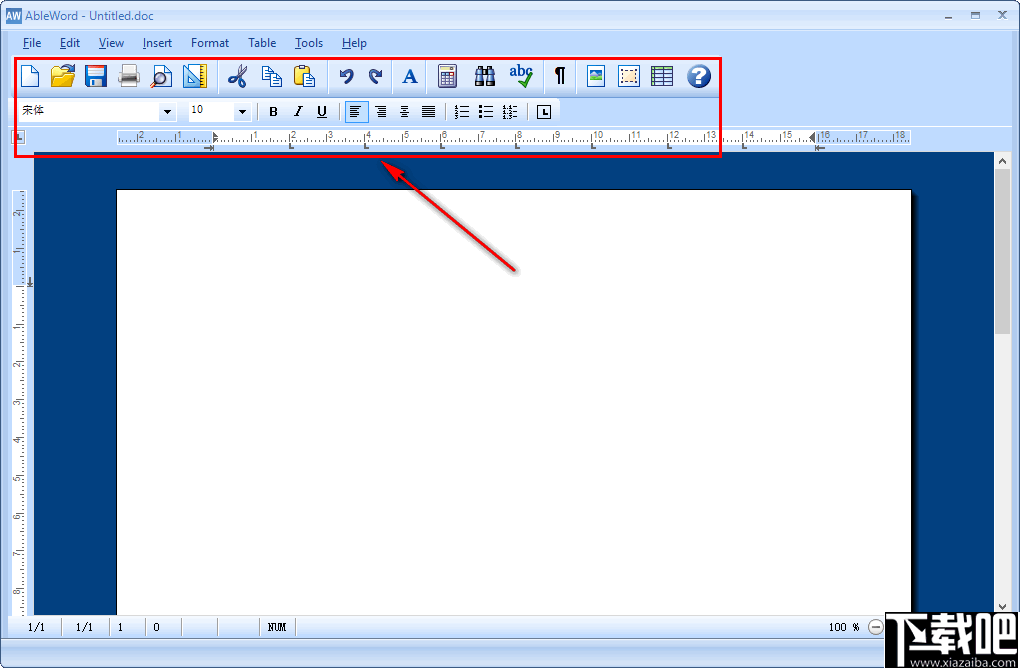Open the Format menu

(x=209, y=43)
